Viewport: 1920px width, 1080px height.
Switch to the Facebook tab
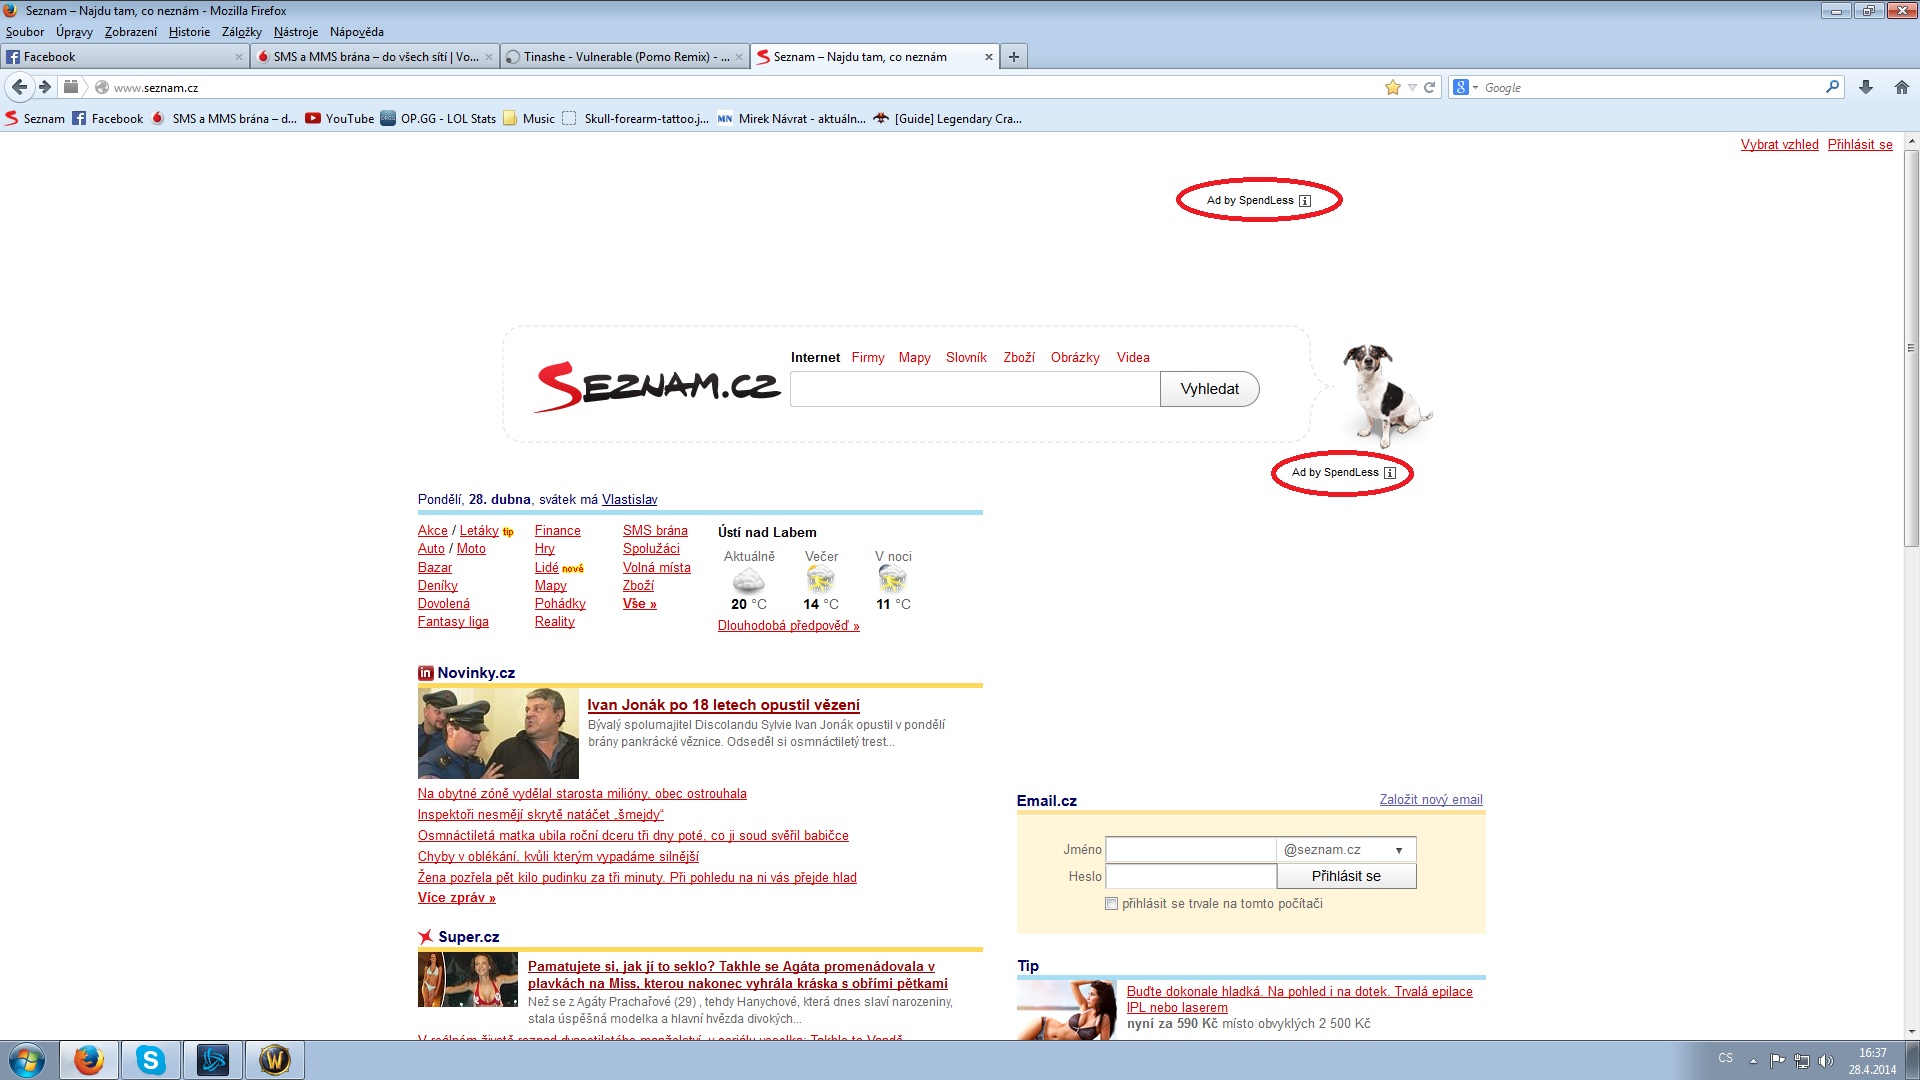tap(125, 57)
